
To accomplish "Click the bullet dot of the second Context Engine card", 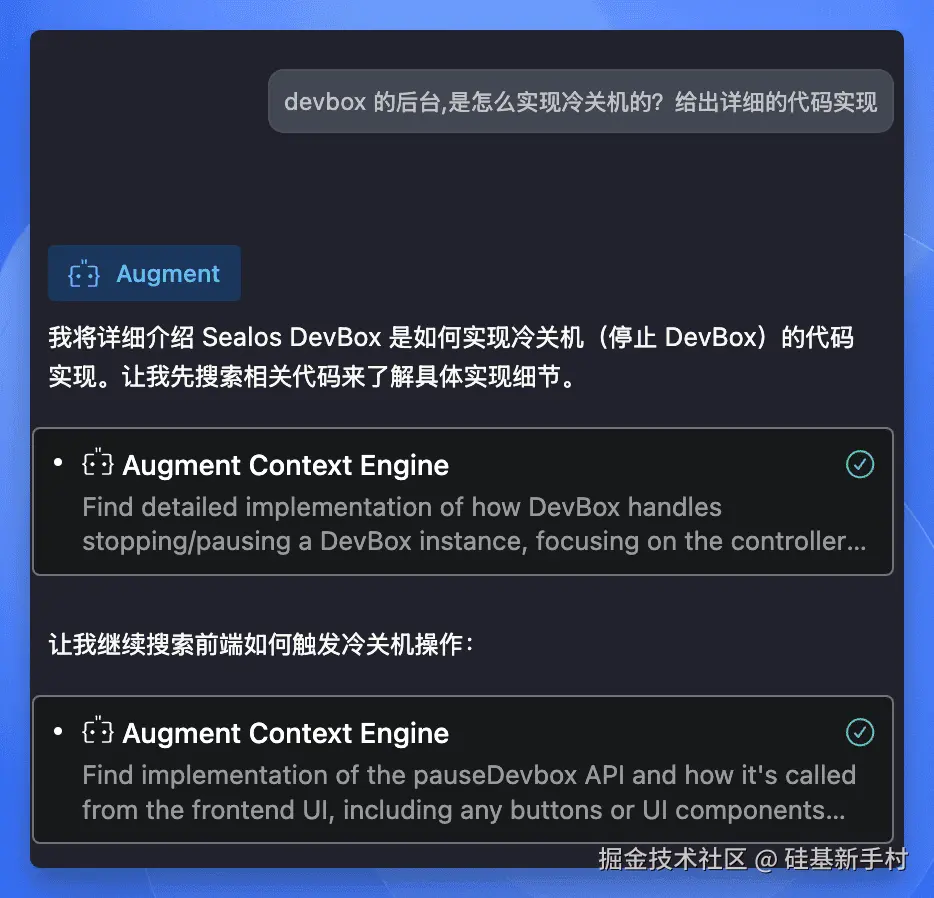I will 58,731.
